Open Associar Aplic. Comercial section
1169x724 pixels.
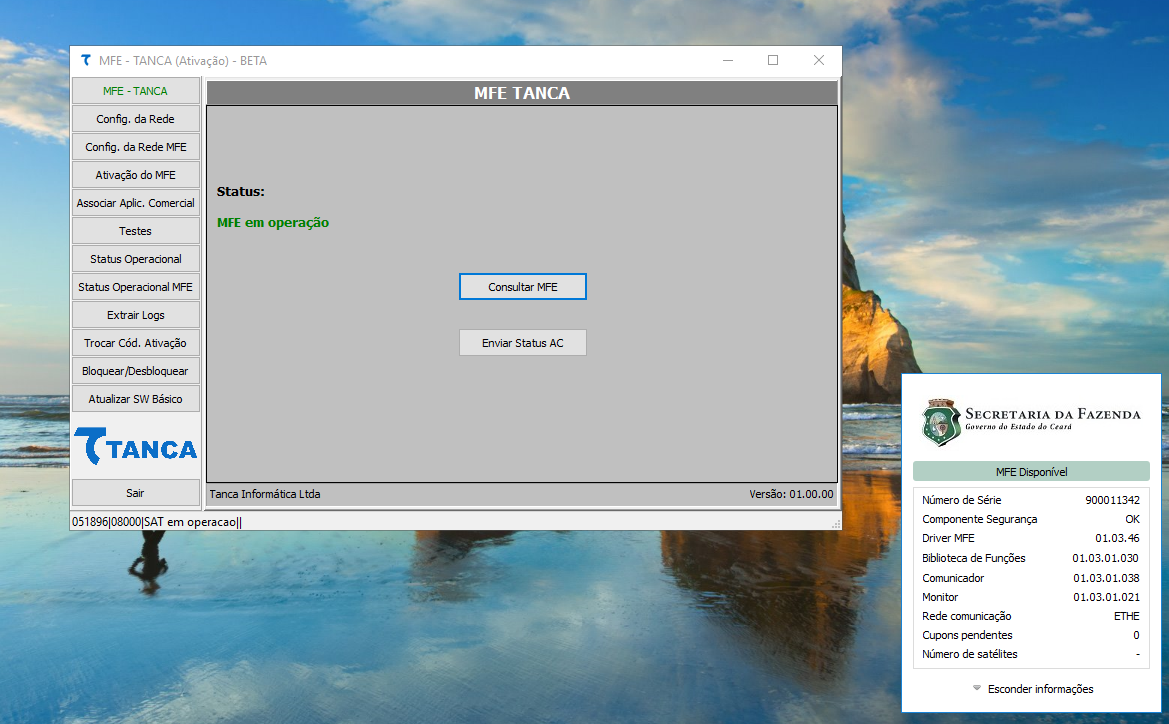136,203
